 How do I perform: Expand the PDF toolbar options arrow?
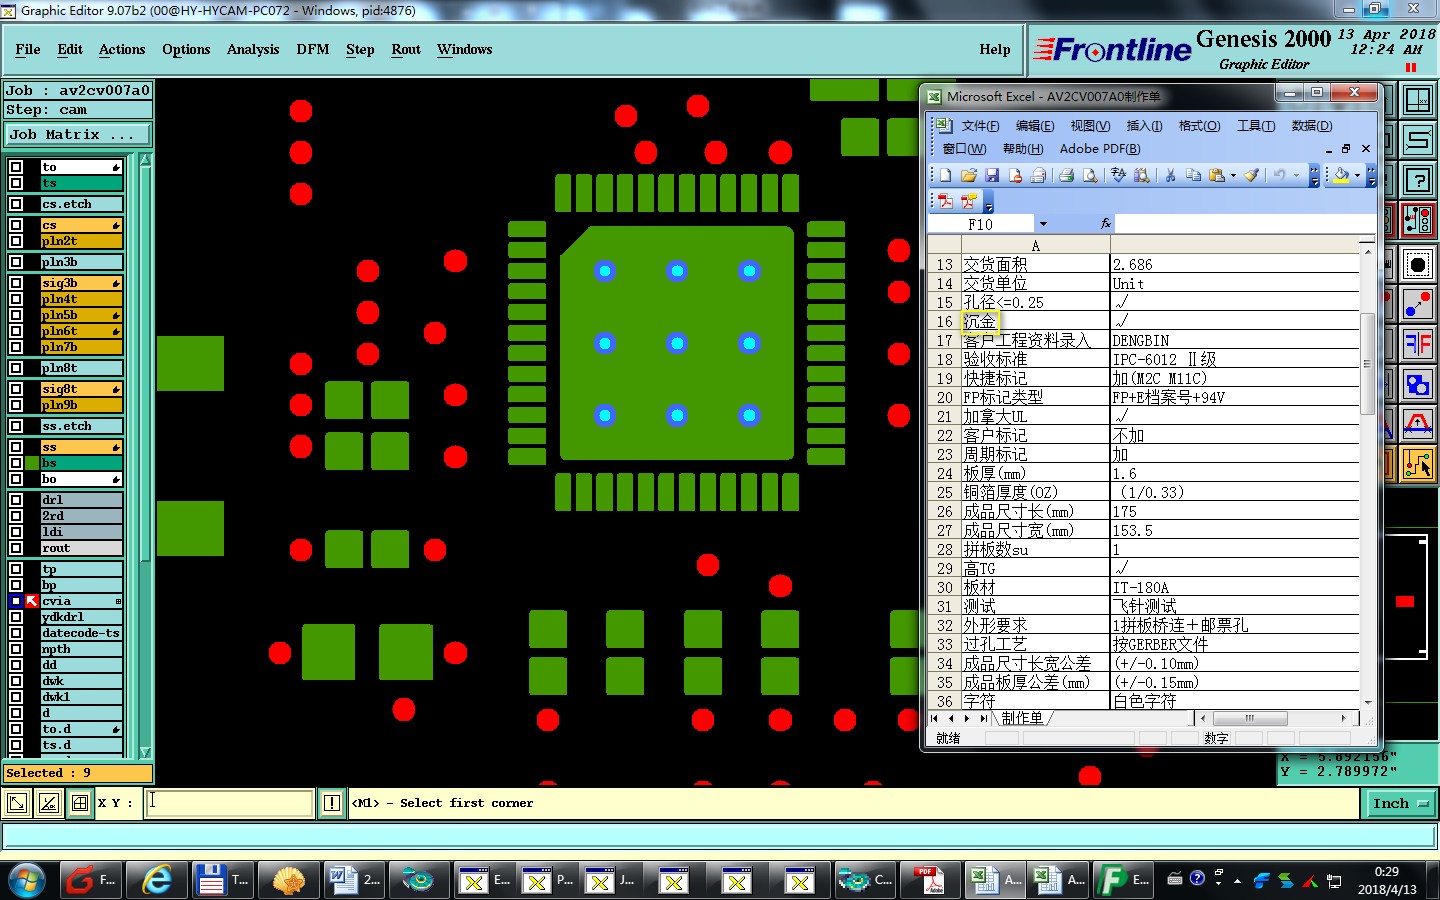(x=988, y=203)
